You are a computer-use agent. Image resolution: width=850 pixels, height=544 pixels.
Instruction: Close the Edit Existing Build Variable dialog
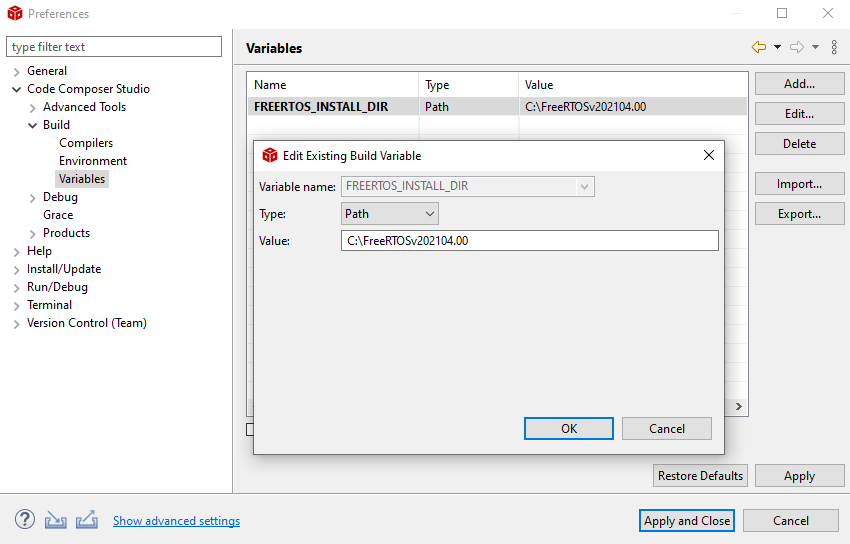click(x=709, y=155)
